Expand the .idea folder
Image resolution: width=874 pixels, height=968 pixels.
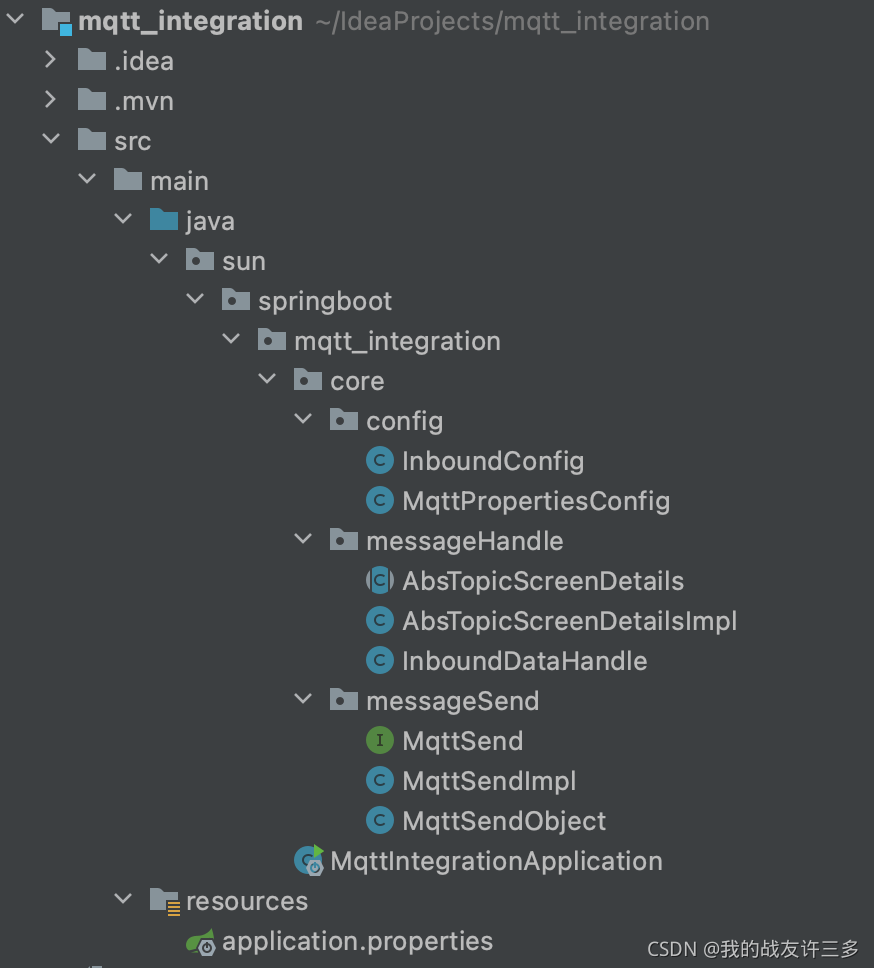(51, 60)
